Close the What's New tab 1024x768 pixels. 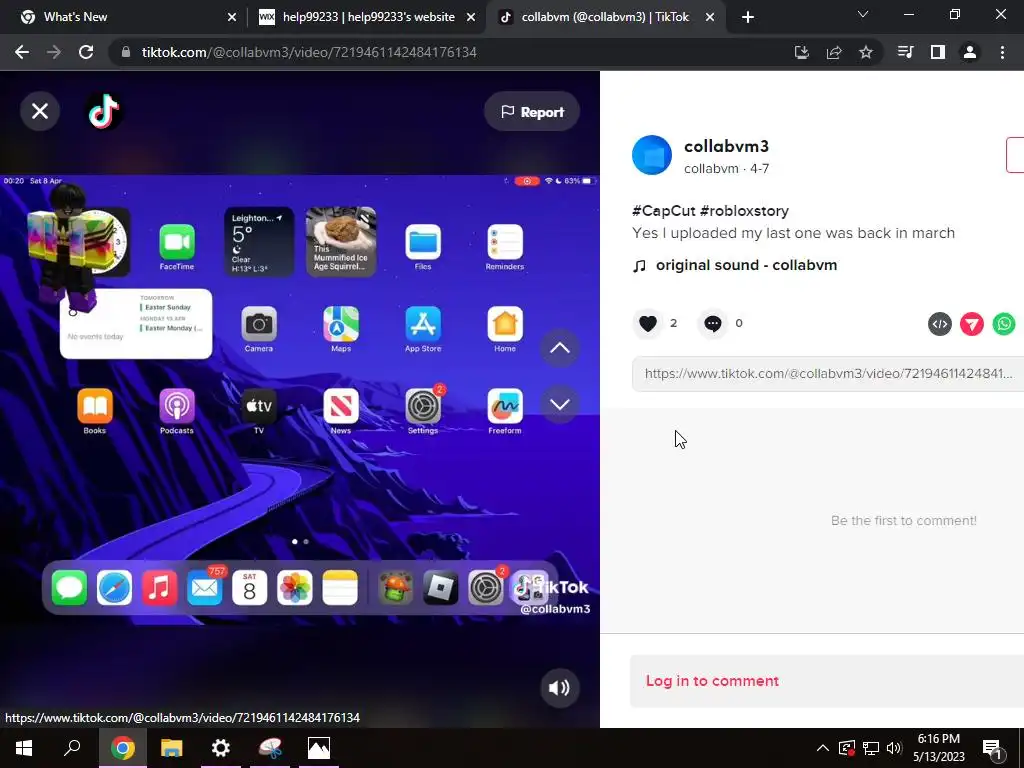click(x=232, y=18)
